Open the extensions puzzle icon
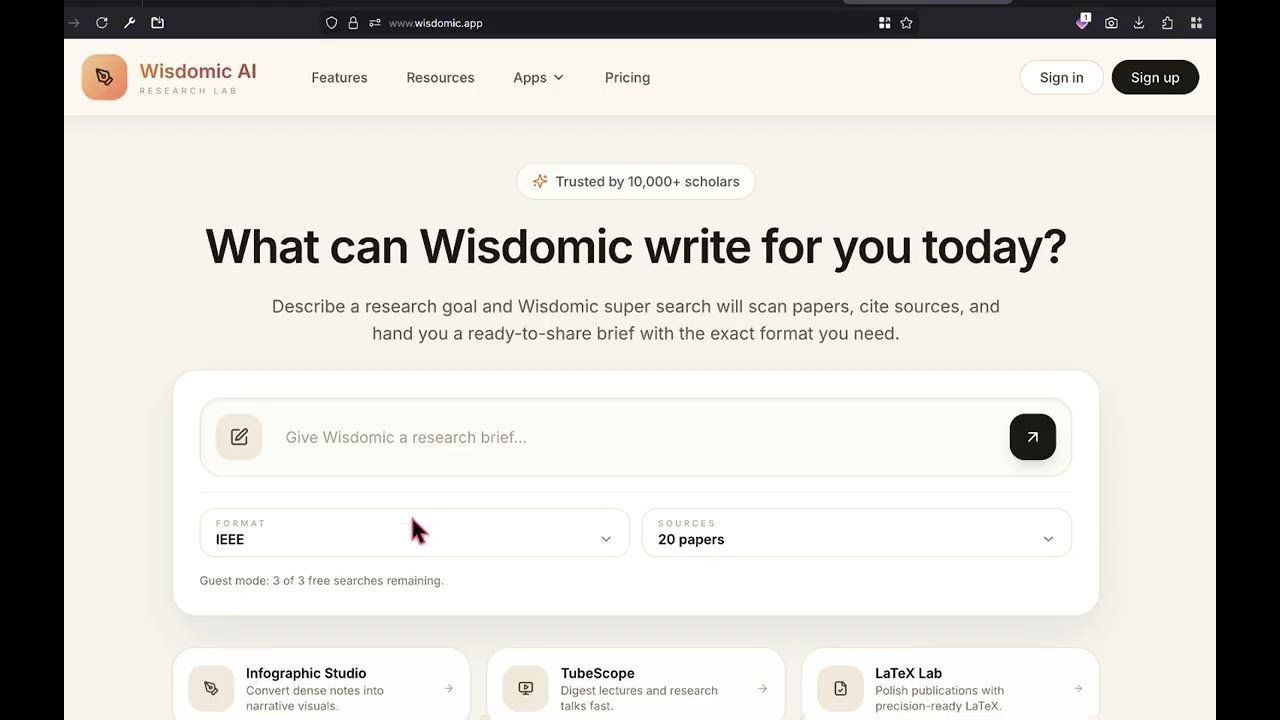The width and height of the screenshot is (1280, 720). click(x=1167, y=22)
